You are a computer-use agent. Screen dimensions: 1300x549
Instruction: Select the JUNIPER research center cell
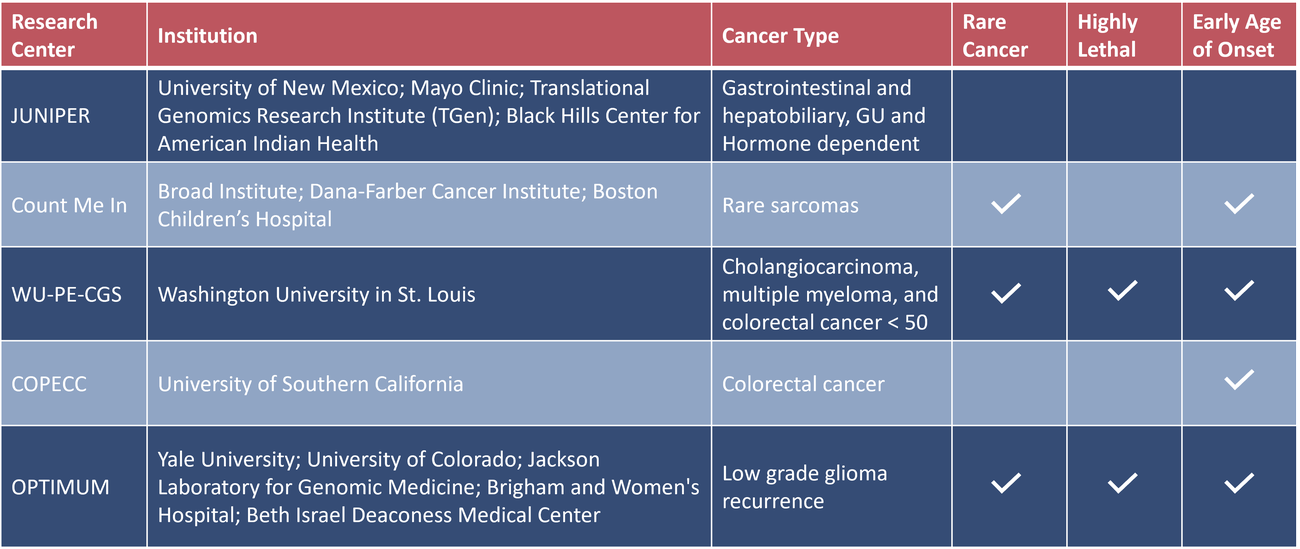[51, 116]
